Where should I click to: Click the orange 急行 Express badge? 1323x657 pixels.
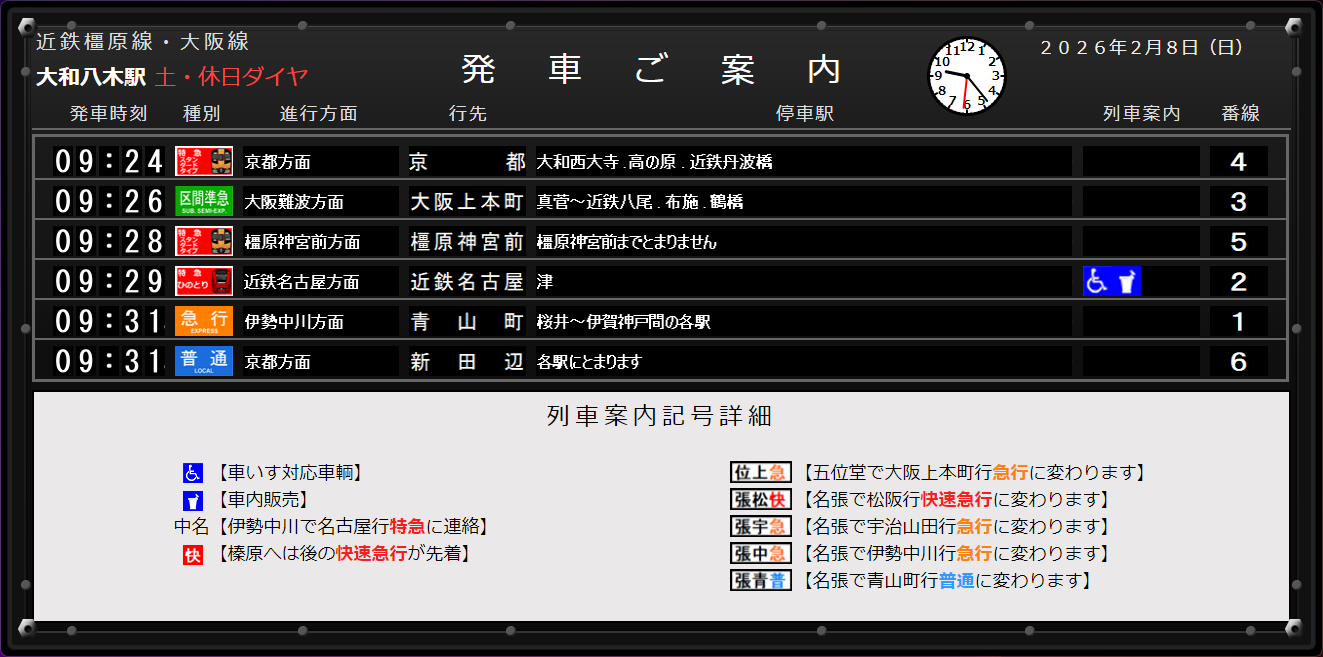pos(204,321)
